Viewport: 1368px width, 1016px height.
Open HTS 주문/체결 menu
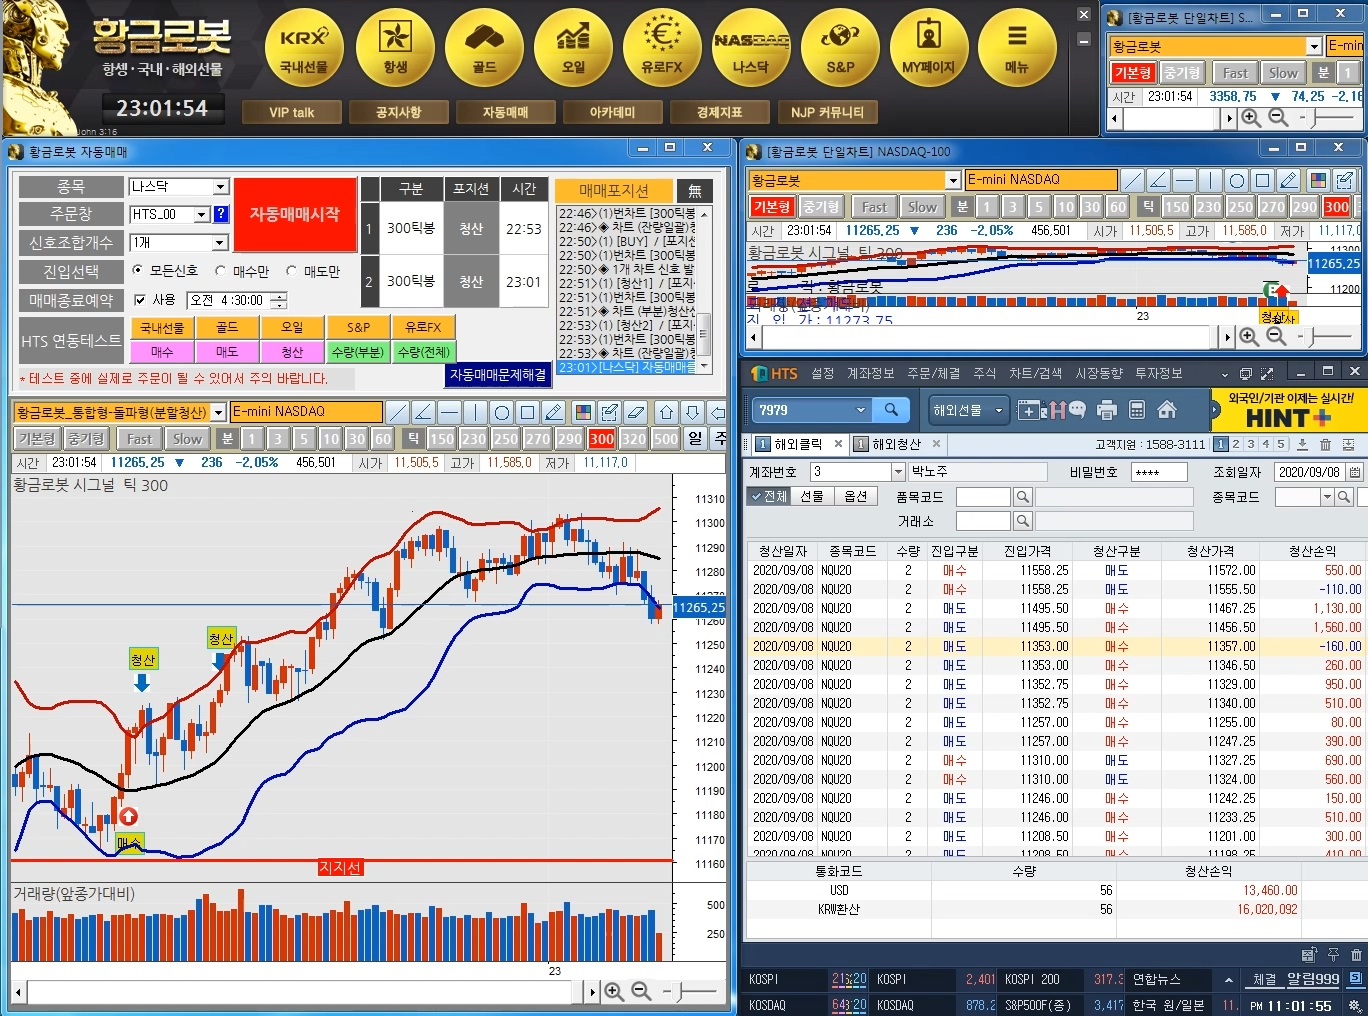click(933, 373)
